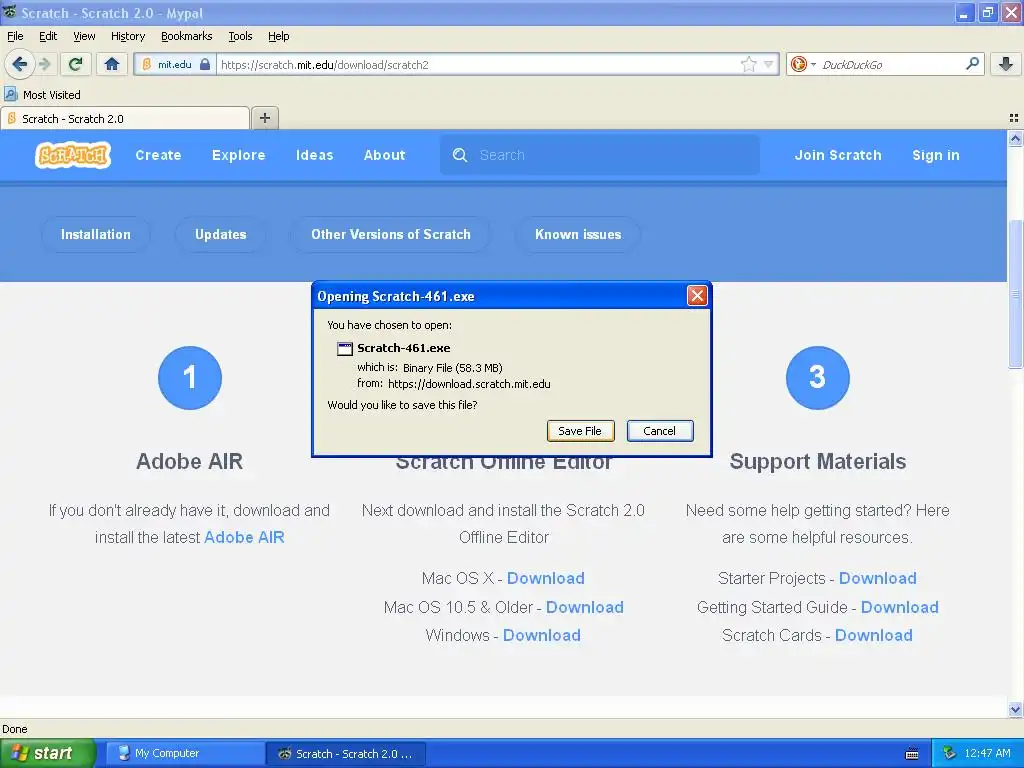The image size is (1024, 768).
Task: Jump to the Updates section
Action: click(x=221, y=234)
